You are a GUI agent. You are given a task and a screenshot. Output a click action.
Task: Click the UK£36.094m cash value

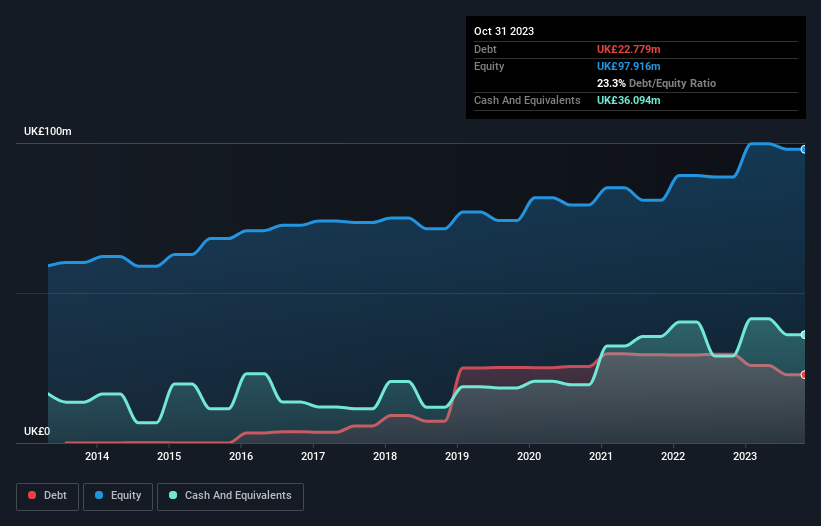(628, 100)
